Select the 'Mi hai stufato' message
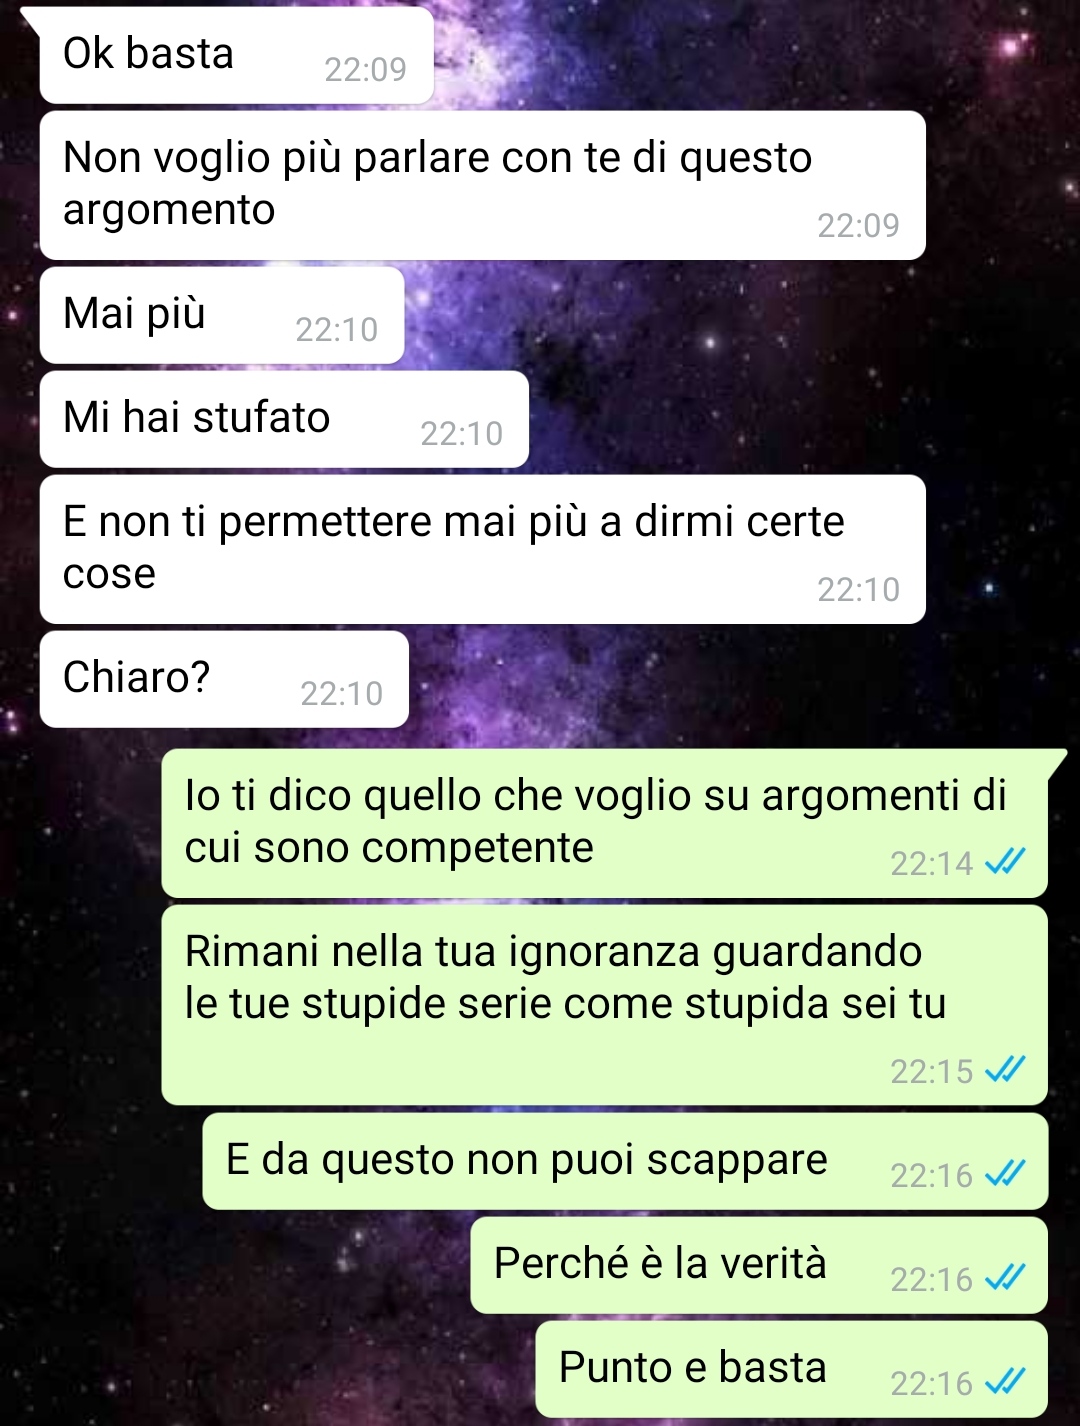Viewport: 1080px width, 1426px height. (x=284, y=419)
